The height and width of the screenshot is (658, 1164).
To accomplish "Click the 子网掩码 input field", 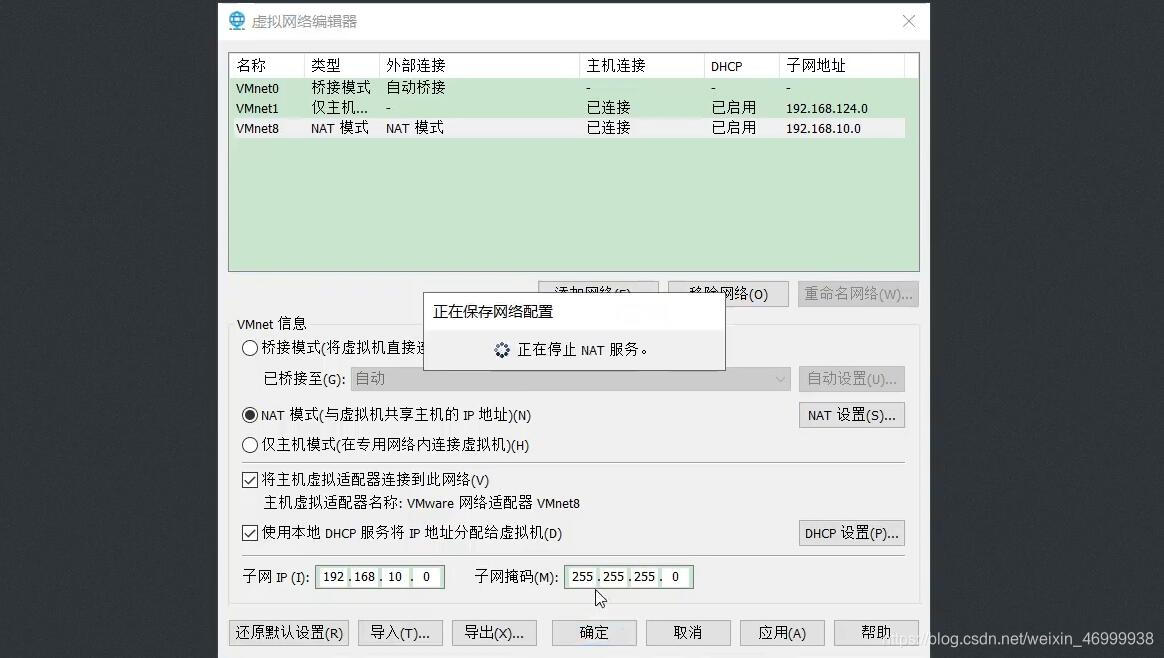I will [629, 577].
